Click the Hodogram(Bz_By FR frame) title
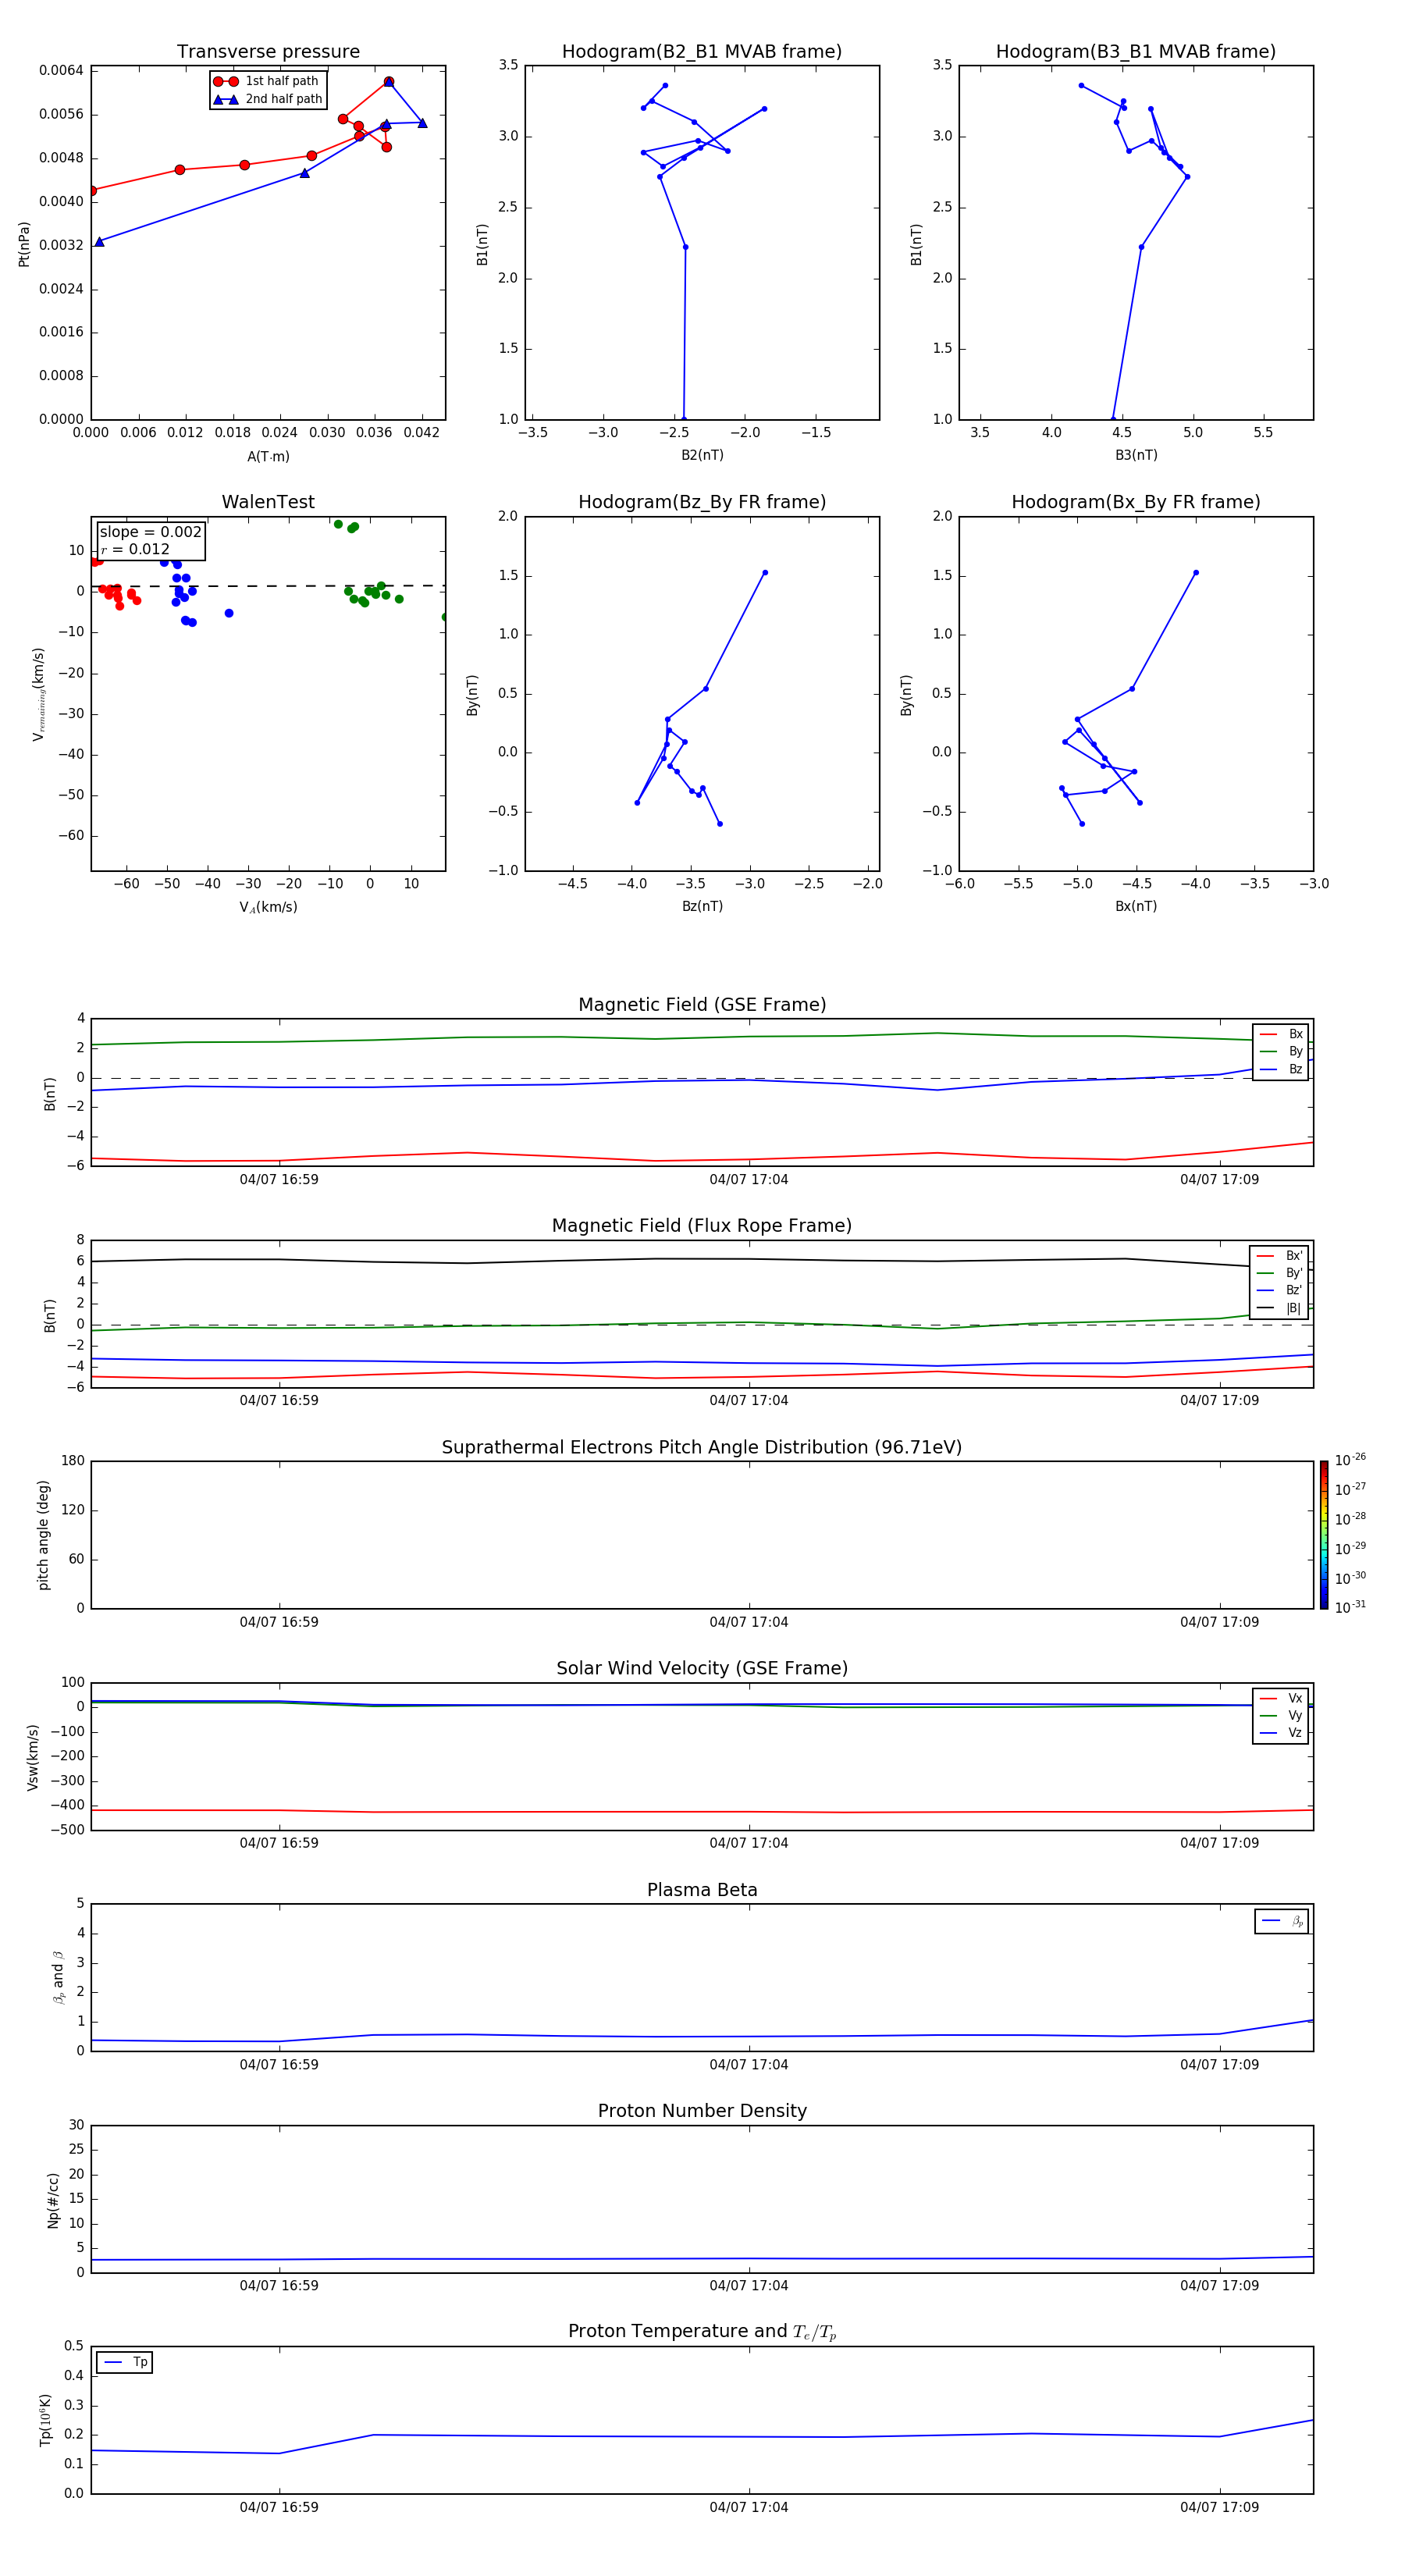The width and height of the screenshot is (1405, 2576). pos(701,502)
